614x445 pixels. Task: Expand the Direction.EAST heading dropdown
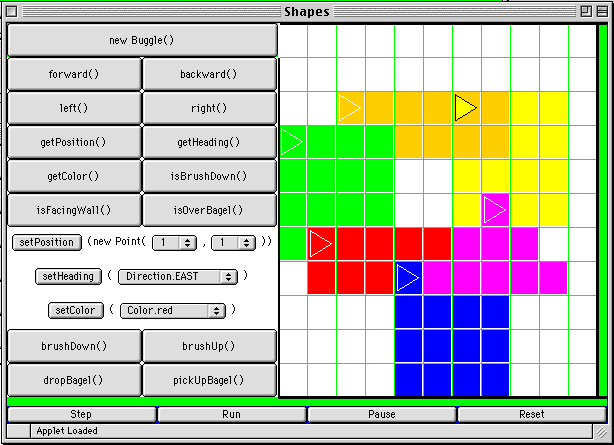point(178,276)
